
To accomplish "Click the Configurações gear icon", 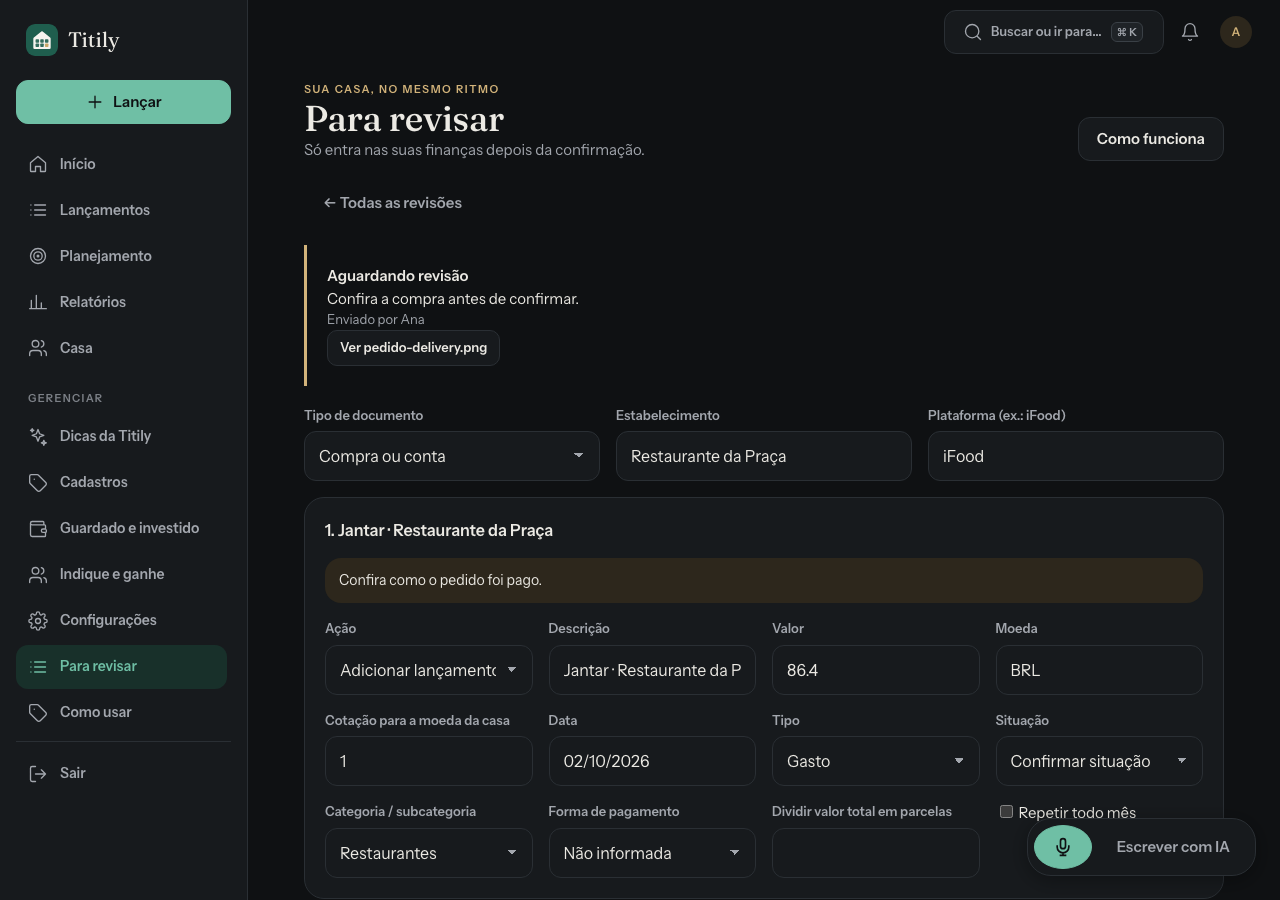I will click(x=38, y=620).
